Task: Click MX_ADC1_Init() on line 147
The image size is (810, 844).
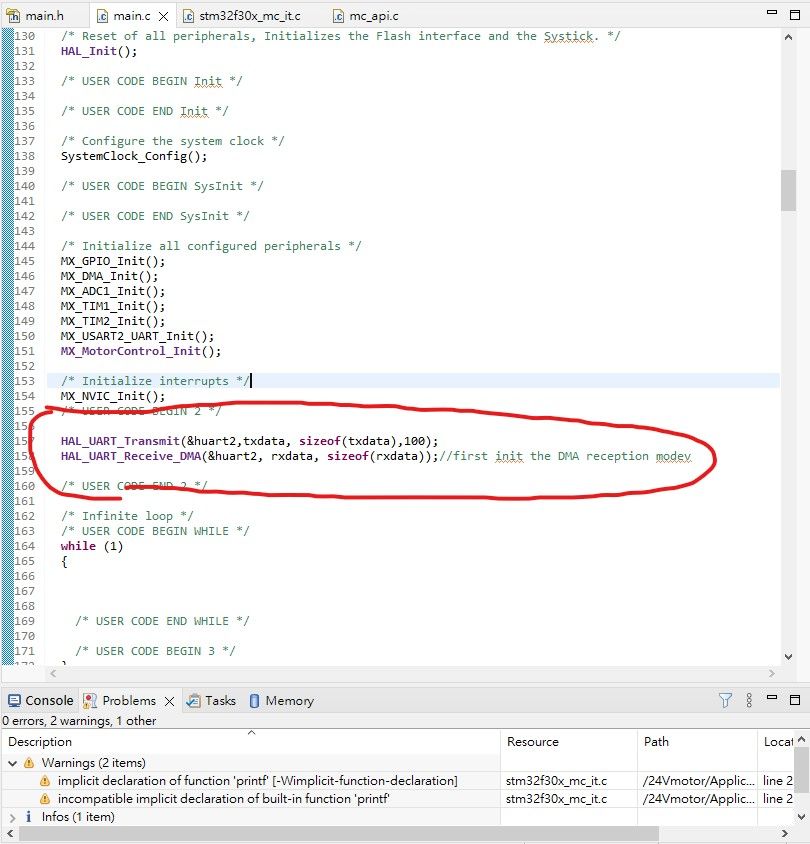Action: [112, 291]
